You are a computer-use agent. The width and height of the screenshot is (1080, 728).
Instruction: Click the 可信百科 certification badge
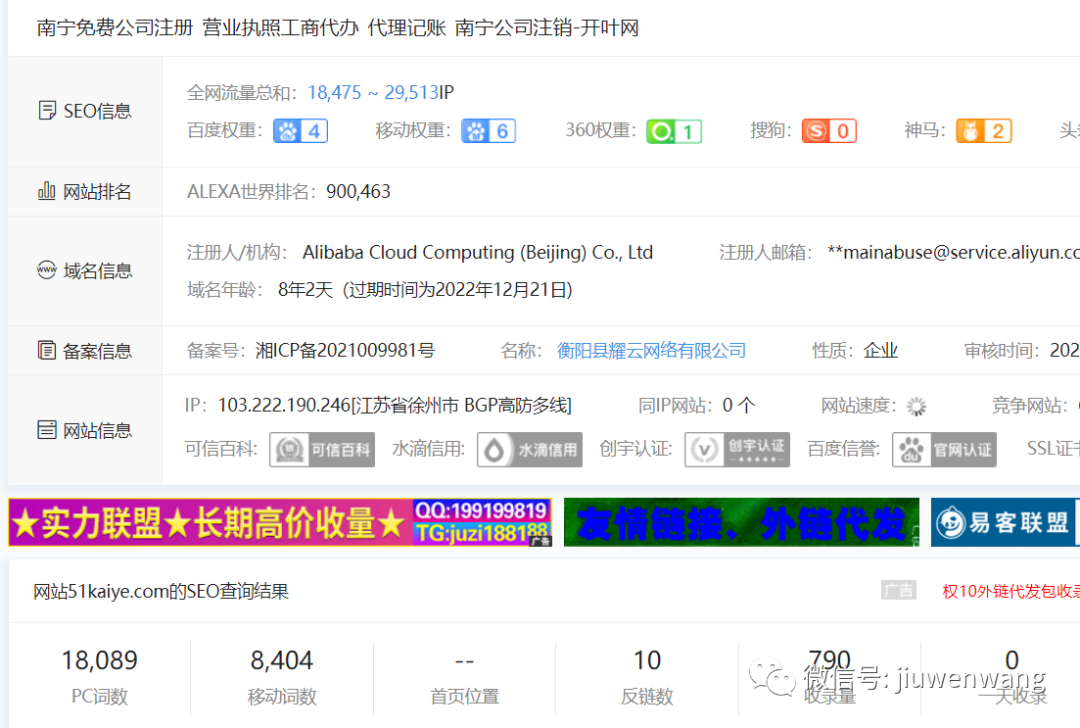click(x=322, y=450)
